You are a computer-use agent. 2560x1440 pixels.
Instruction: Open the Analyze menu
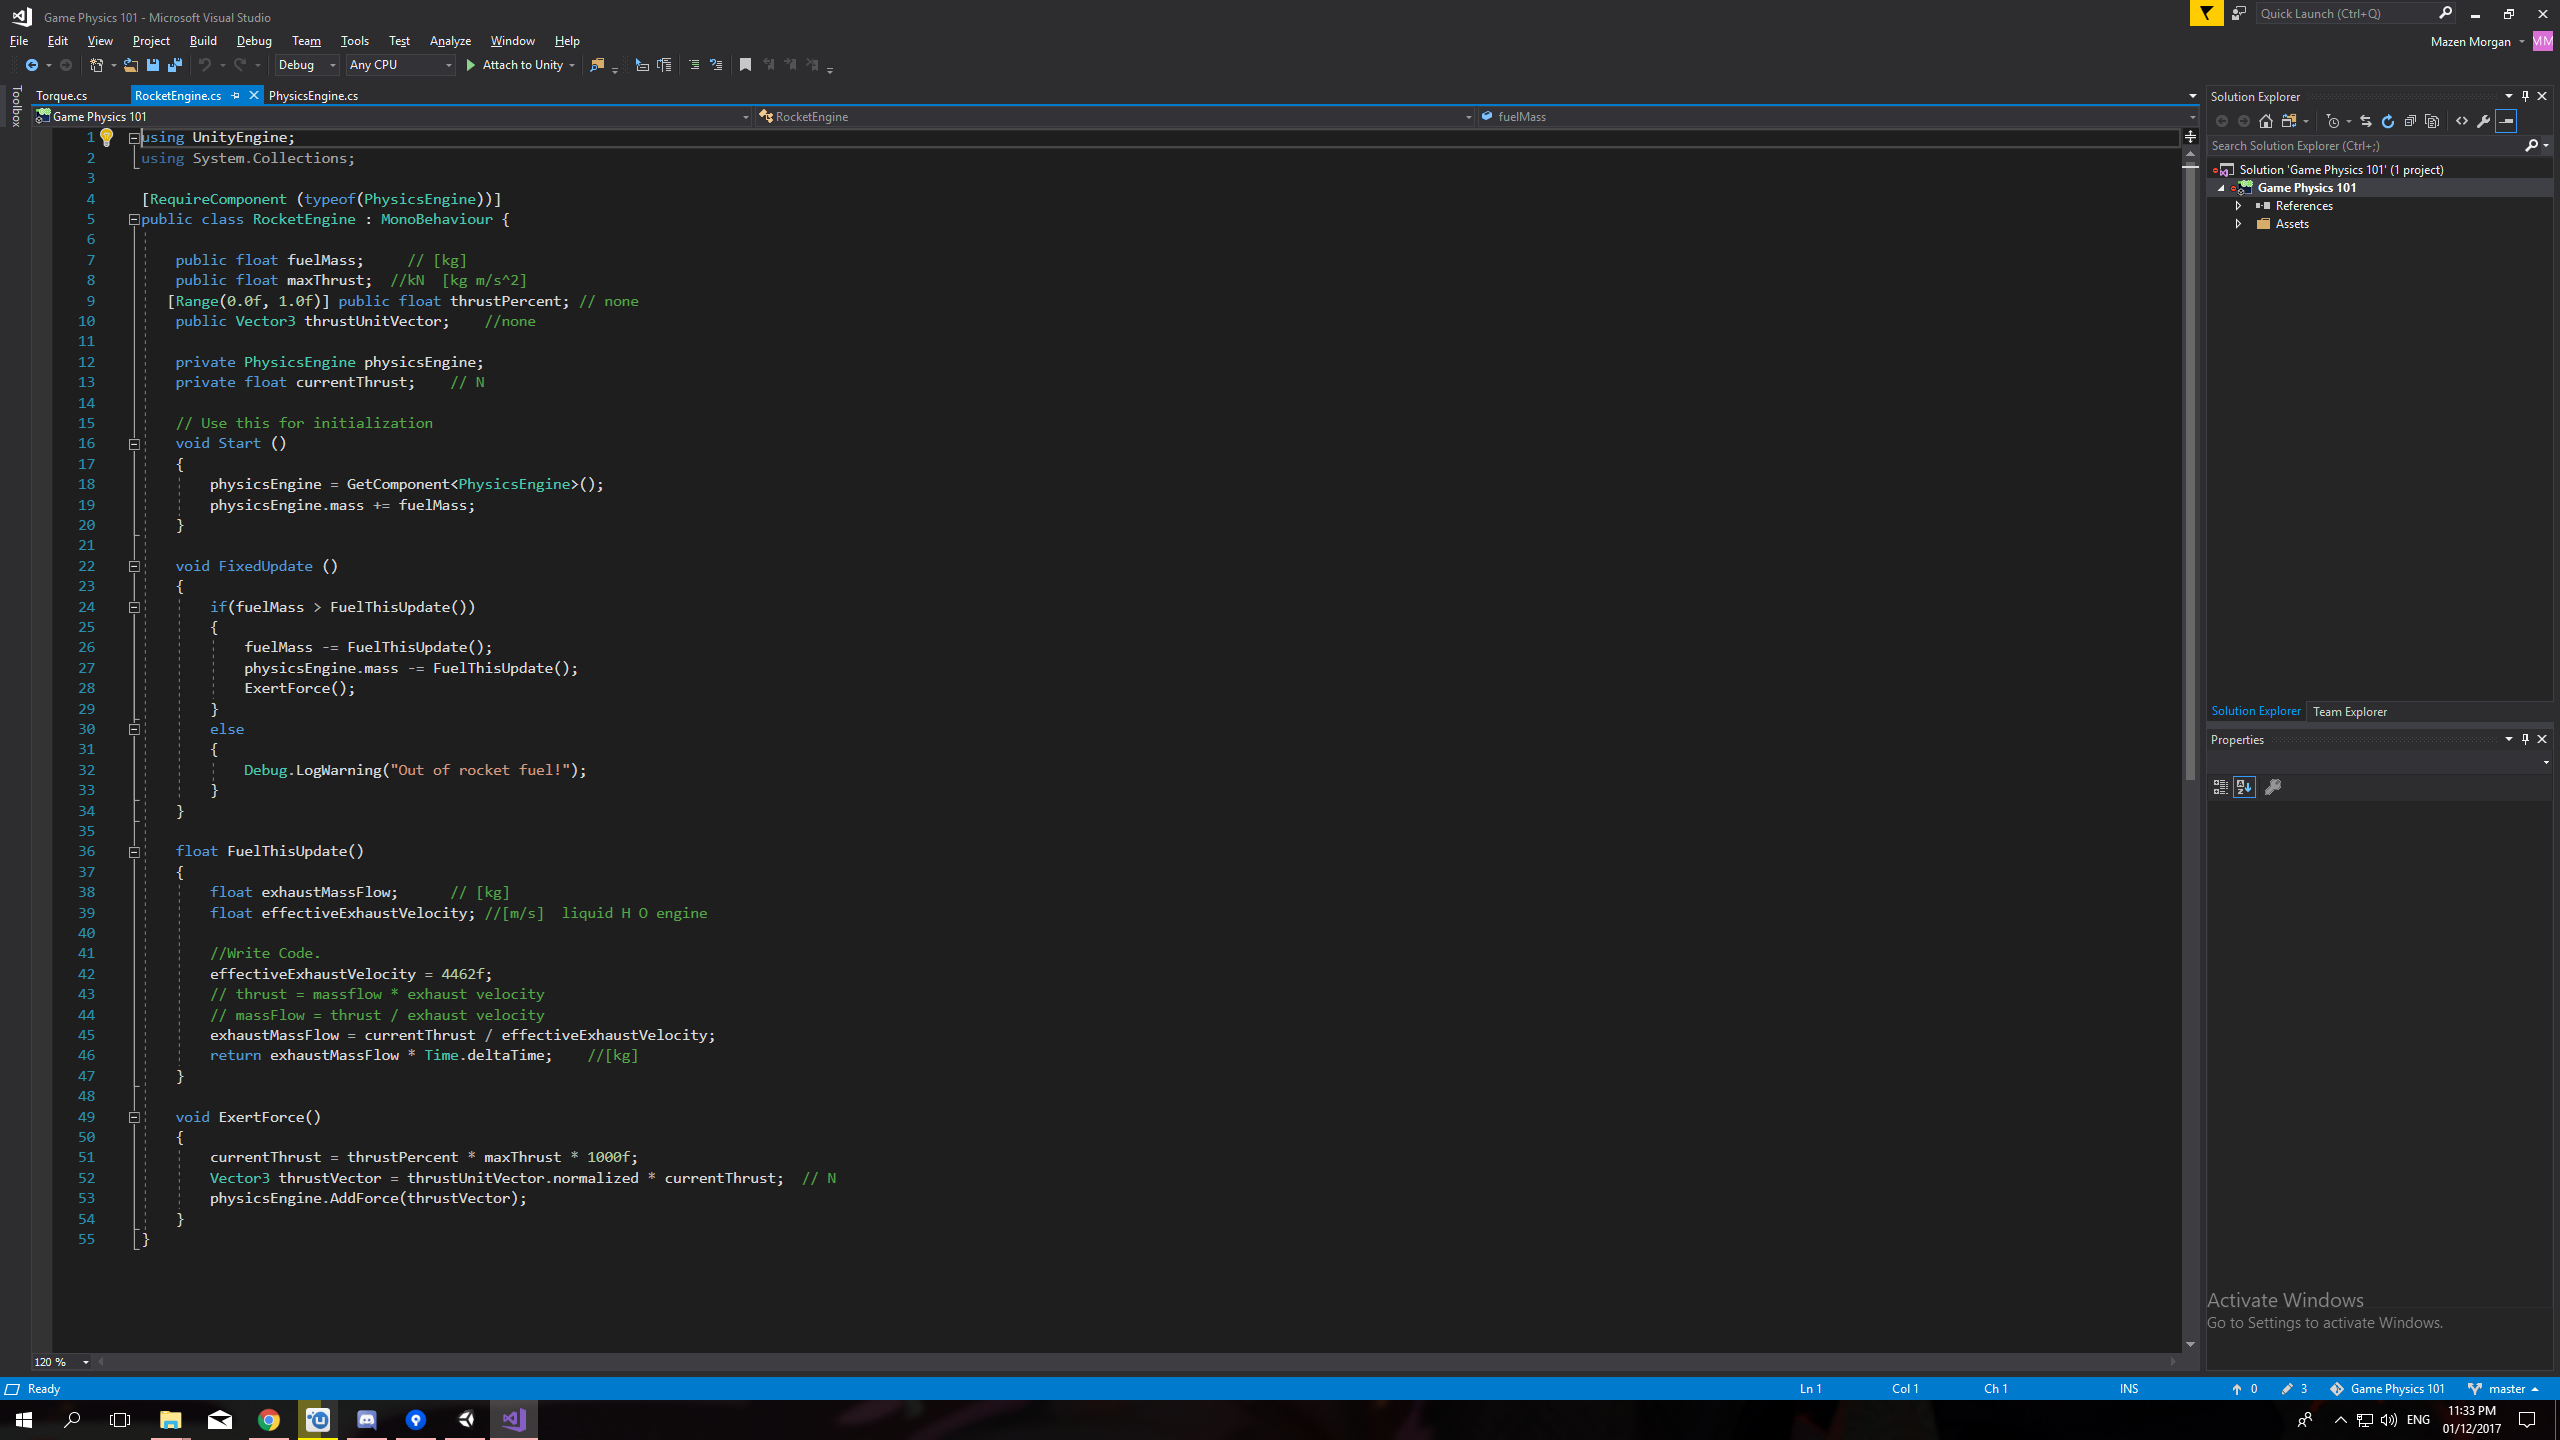[450, 41]
